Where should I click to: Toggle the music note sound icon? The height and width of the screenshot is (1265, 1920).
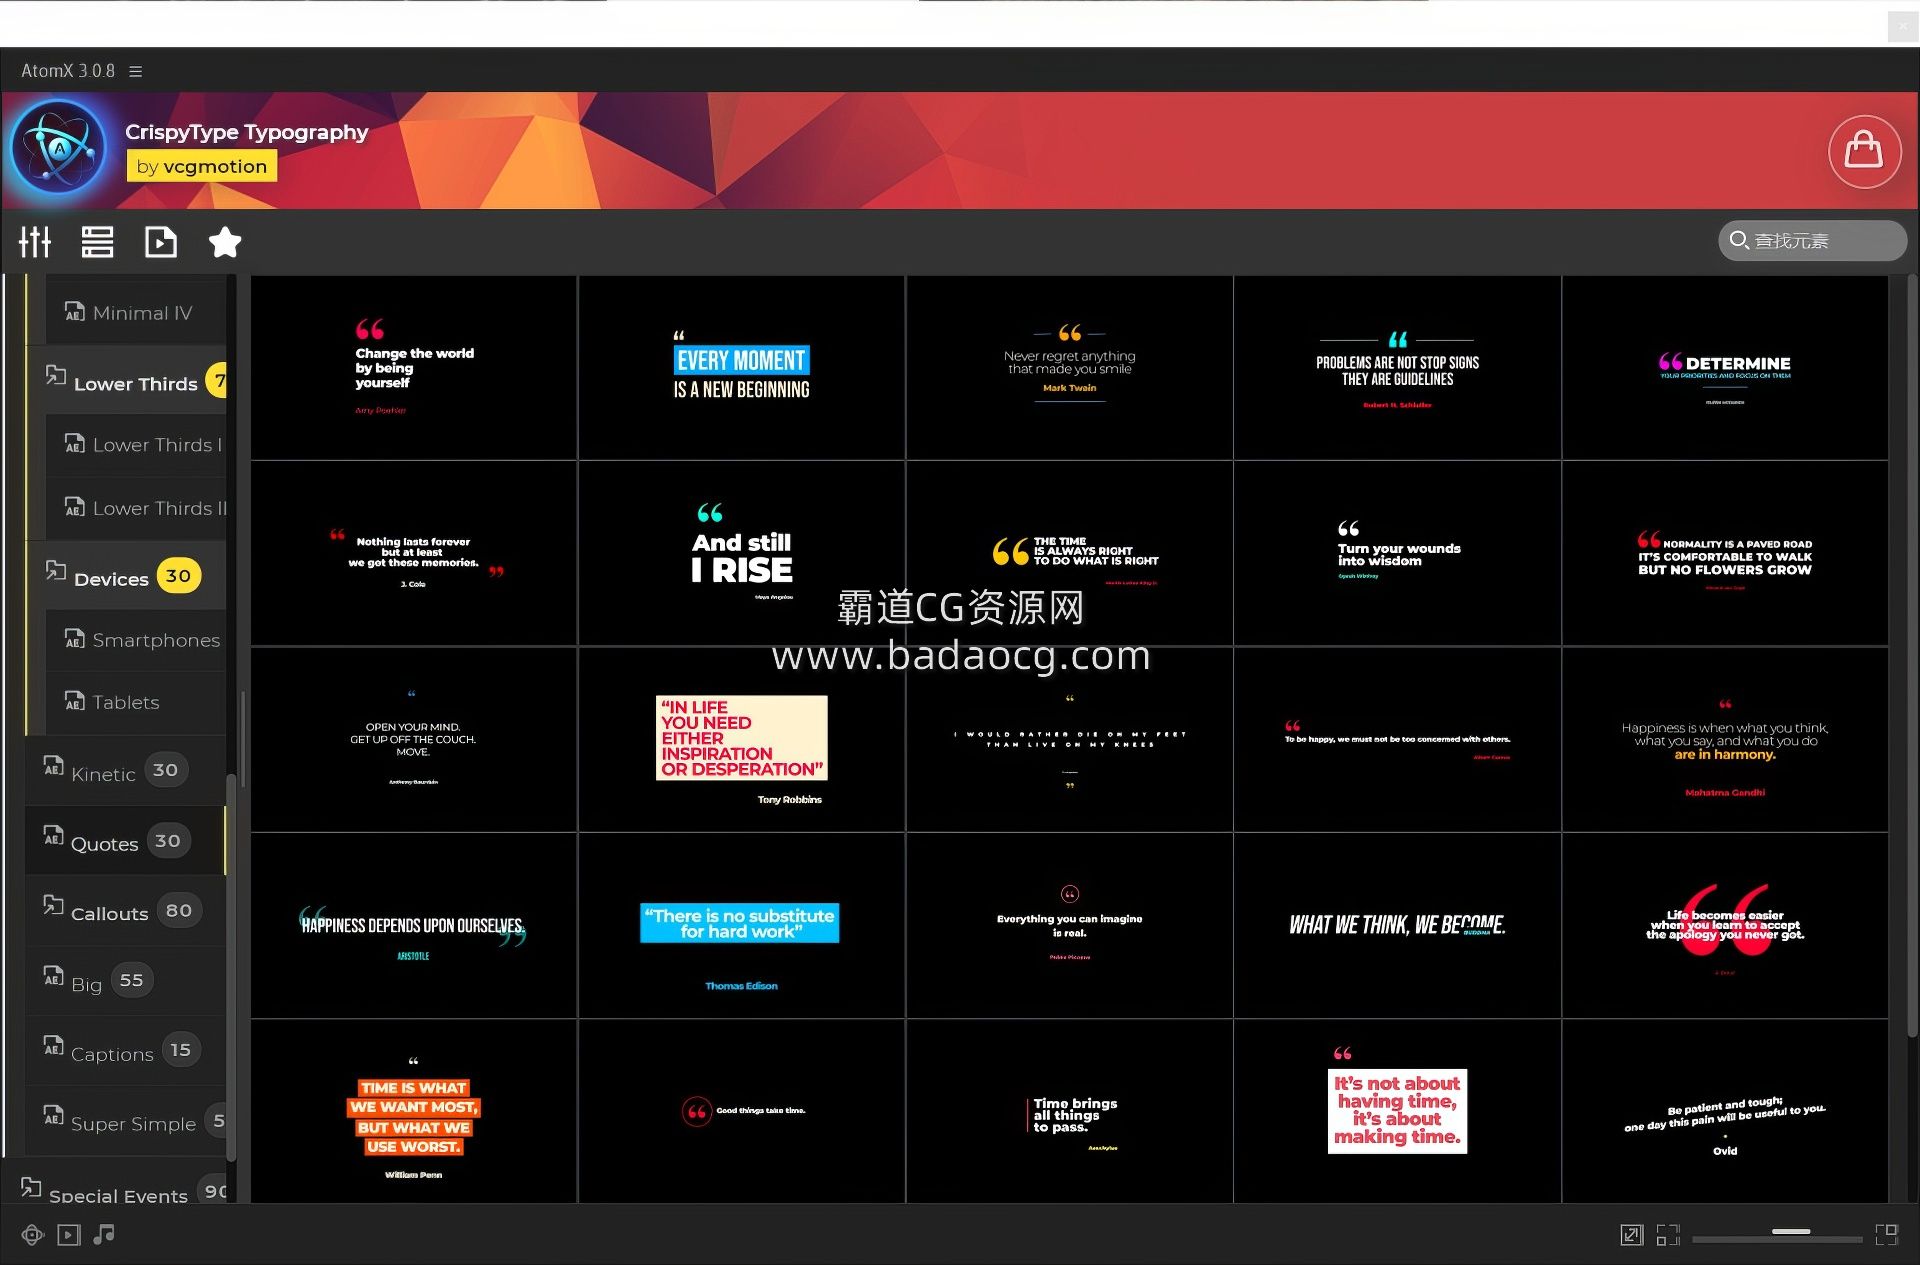(x=103, y=1235)
